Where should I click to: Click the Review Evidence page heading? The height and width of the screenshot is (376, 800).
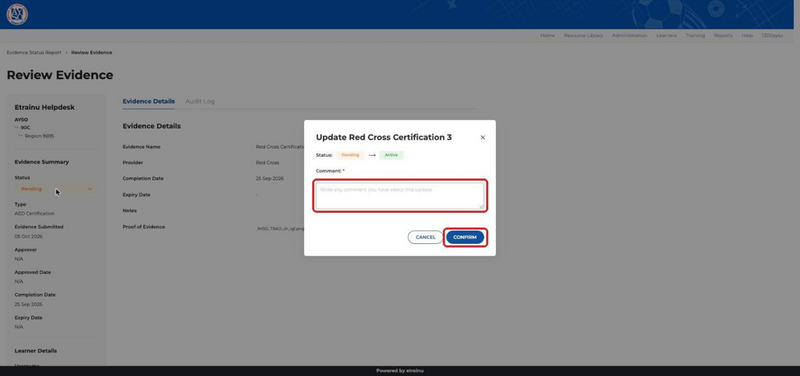[x=60, y=75]
